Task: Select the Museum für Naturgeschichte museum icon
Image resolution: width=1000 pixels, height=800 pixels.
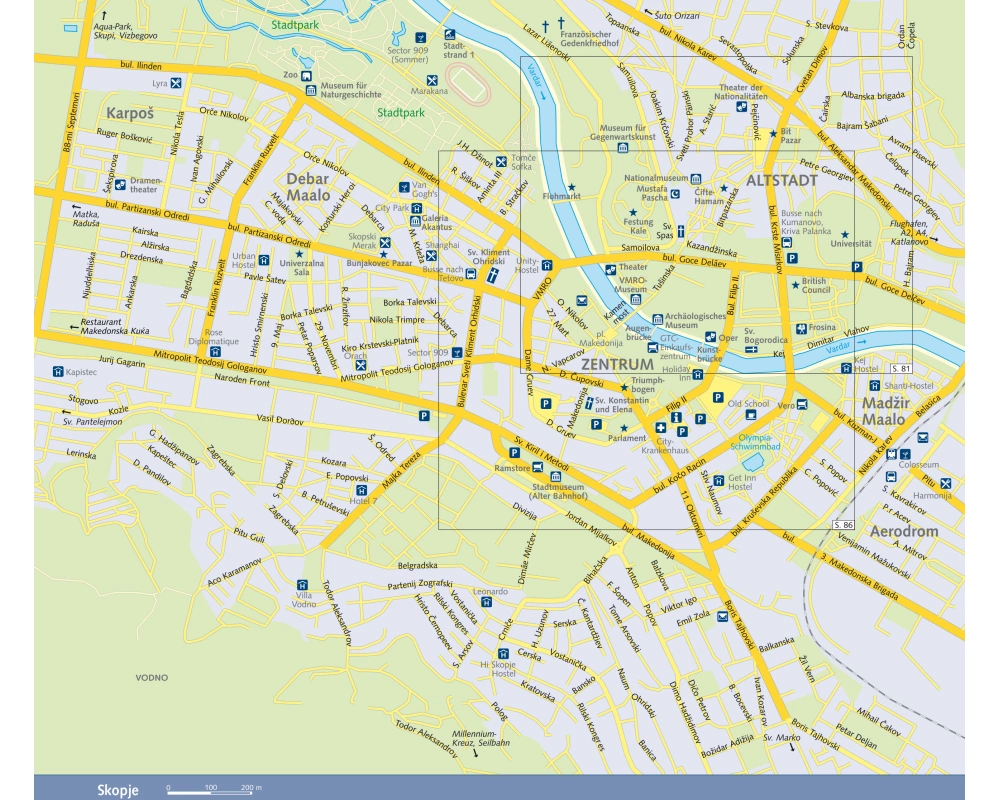Action: 311,91
